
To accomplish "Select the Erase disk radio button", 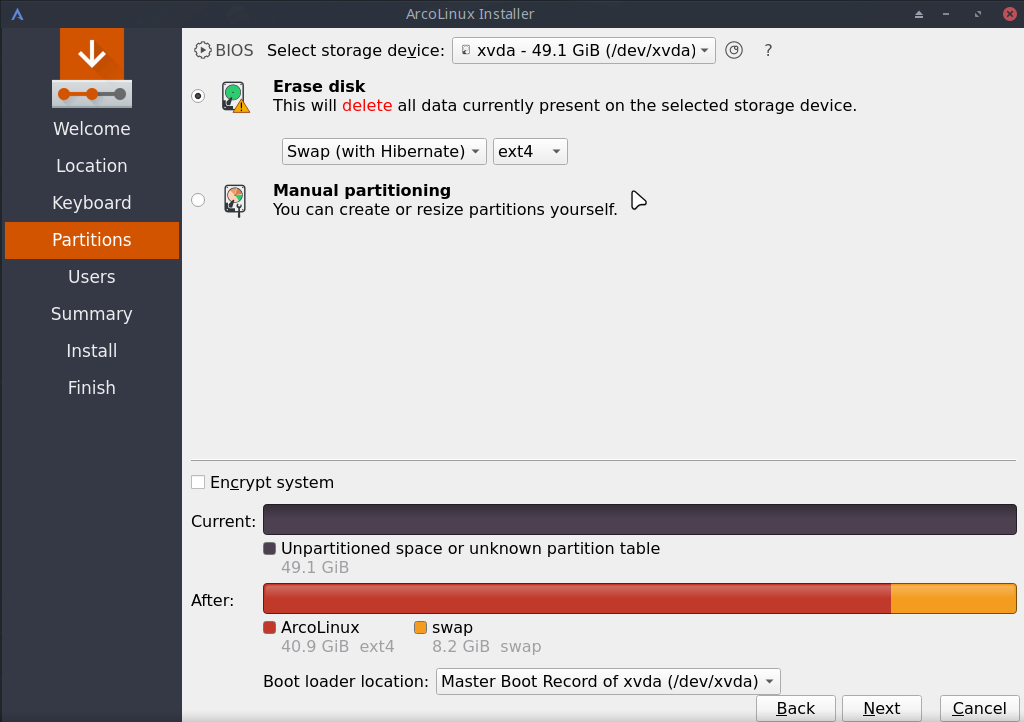I will coord(198,96).
